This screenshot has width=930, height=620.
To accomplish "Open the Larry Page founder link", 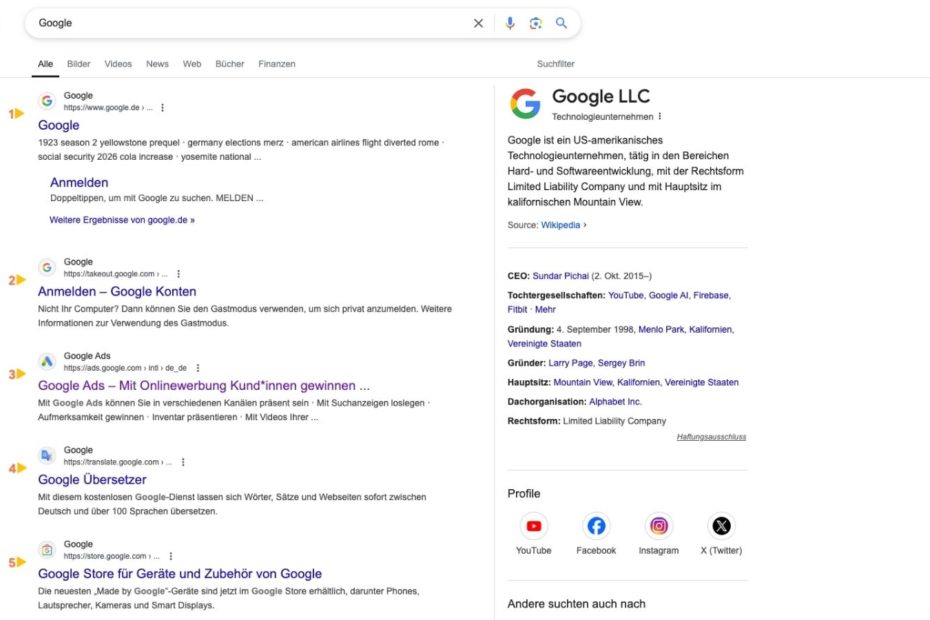I will [x=571, y=363].
